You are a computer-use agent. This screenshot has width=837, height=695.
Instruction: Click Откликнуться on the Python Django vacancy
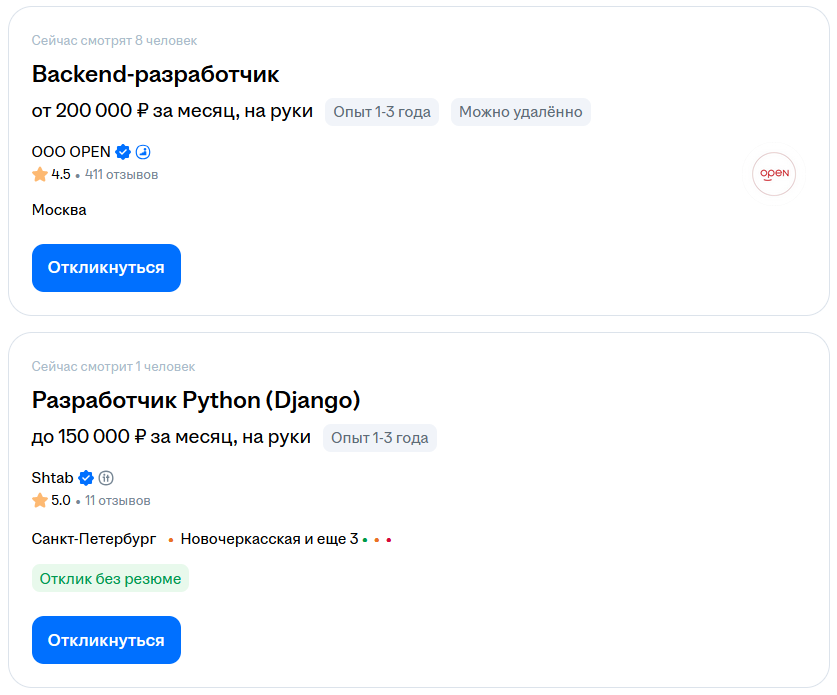tap(106, 639)
